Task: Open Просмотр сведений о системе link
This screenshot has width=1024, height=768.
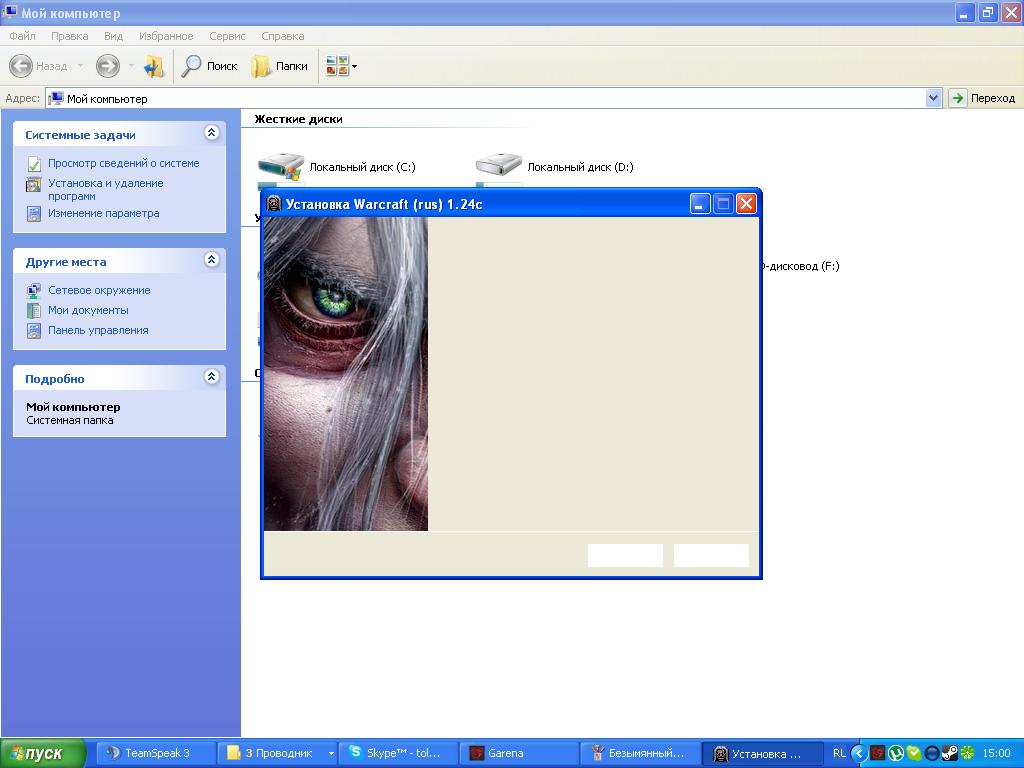Action: pyautogui.click(x=123, y=163)
